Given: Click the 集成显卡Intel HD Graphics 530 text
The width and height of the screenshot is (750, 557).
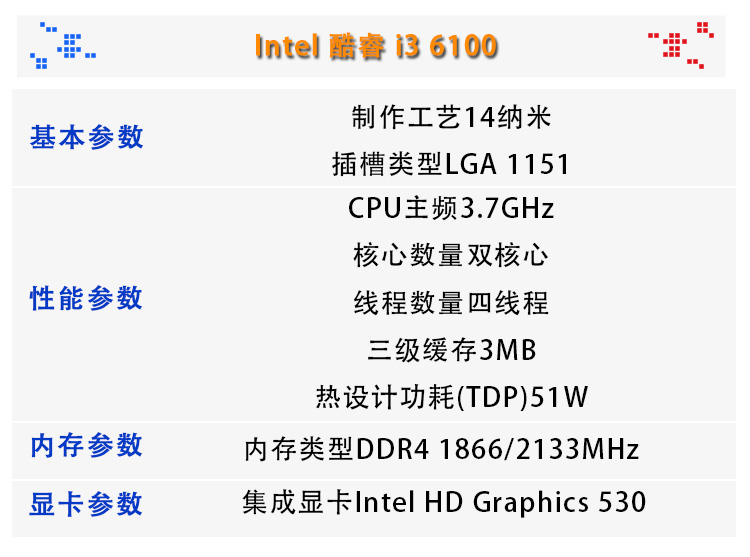Looking at the screenshot, I should pyautogui.click(x=444, y=502).
